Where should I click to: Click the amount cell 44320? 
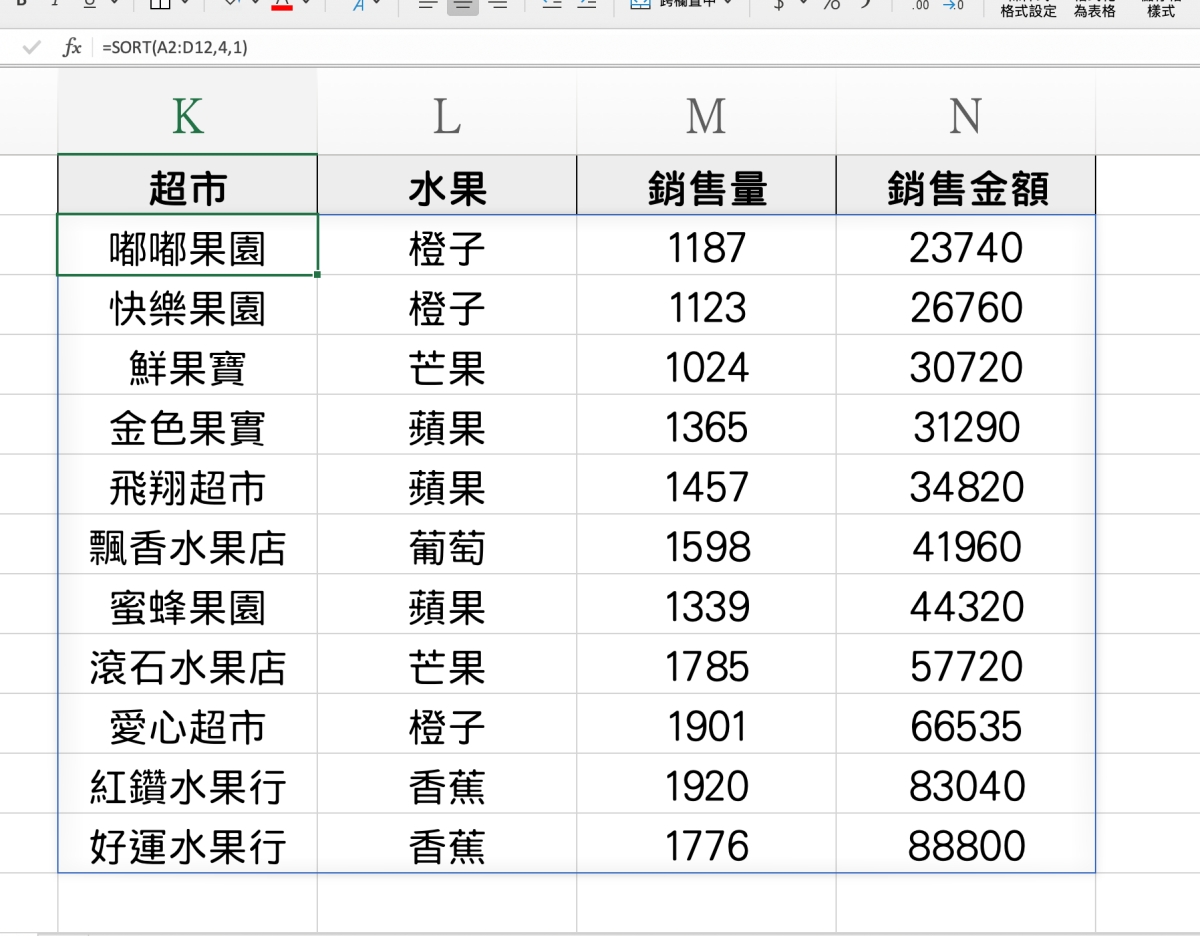tap(966, 604)
